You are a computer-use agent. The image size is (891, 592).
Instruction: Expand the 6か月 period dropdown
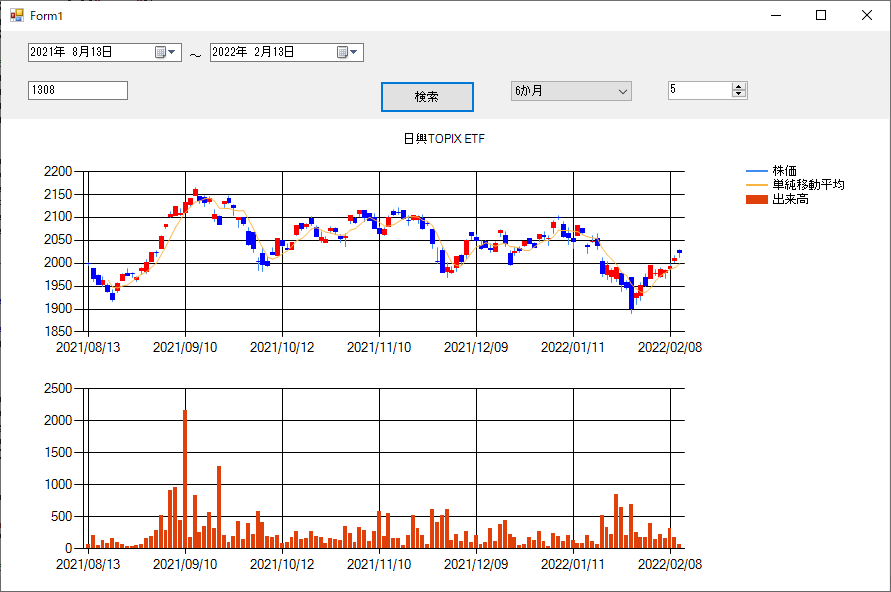click(x=623, y=91)
